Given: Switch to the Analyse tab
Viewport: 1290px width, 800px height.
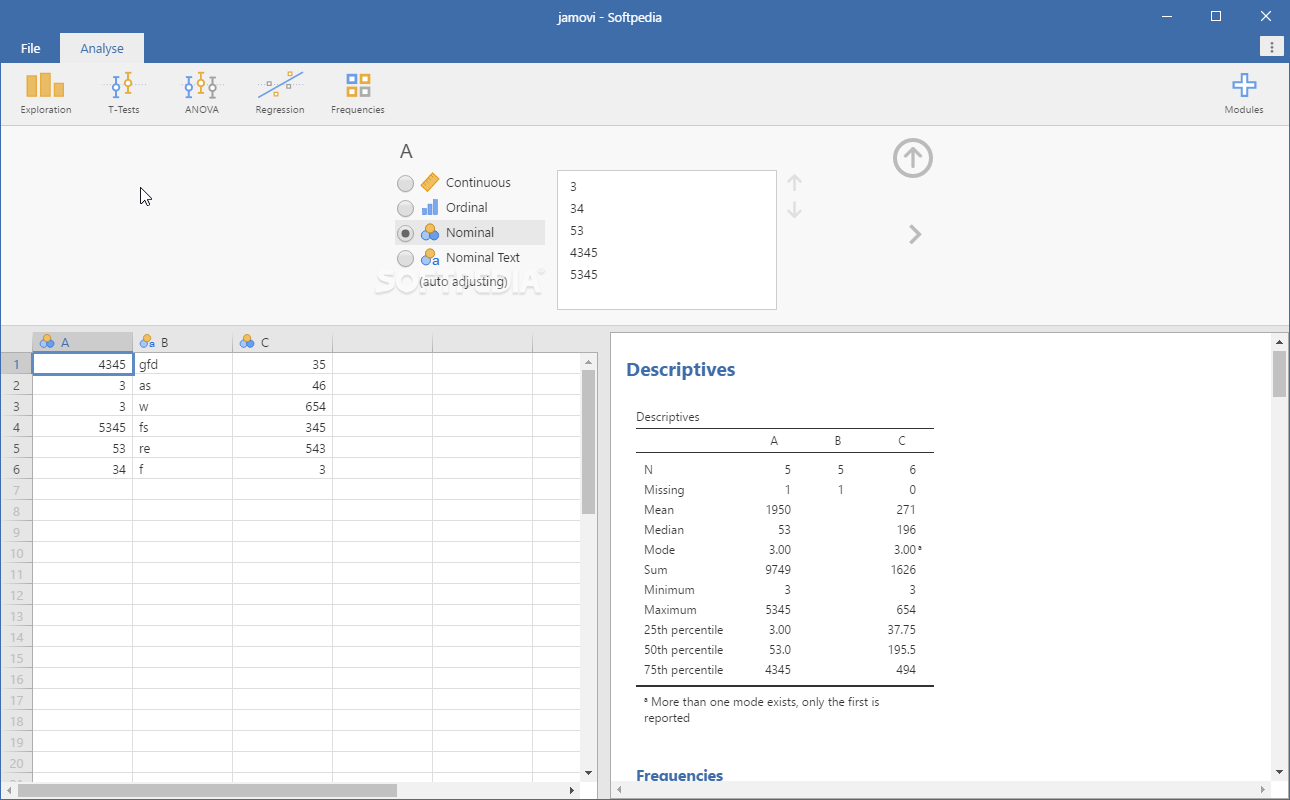Looking at the screenshot, I should pos(102,48).
